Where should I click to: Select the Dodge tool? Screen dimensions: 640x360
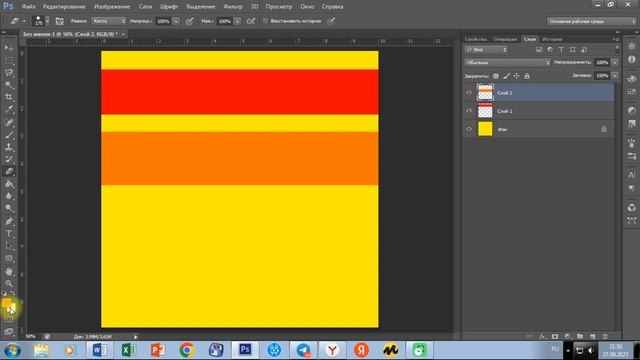pos(9,208)
